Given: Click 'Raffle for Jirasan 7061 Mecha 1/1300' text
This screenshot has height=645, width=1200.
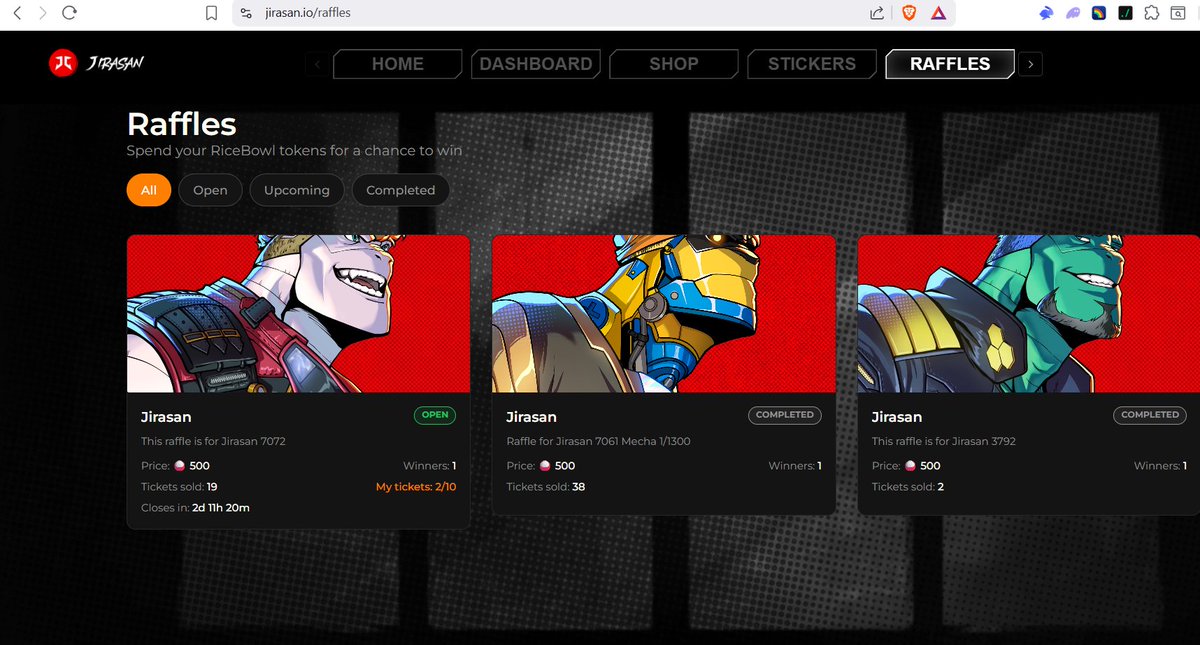Looking at the screenshot, I should click(598, 441).
